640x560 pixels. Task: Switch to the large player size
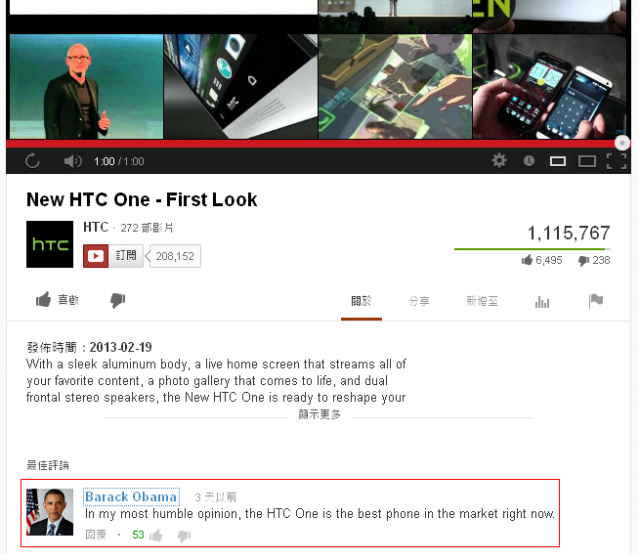[x=587, y=162]
